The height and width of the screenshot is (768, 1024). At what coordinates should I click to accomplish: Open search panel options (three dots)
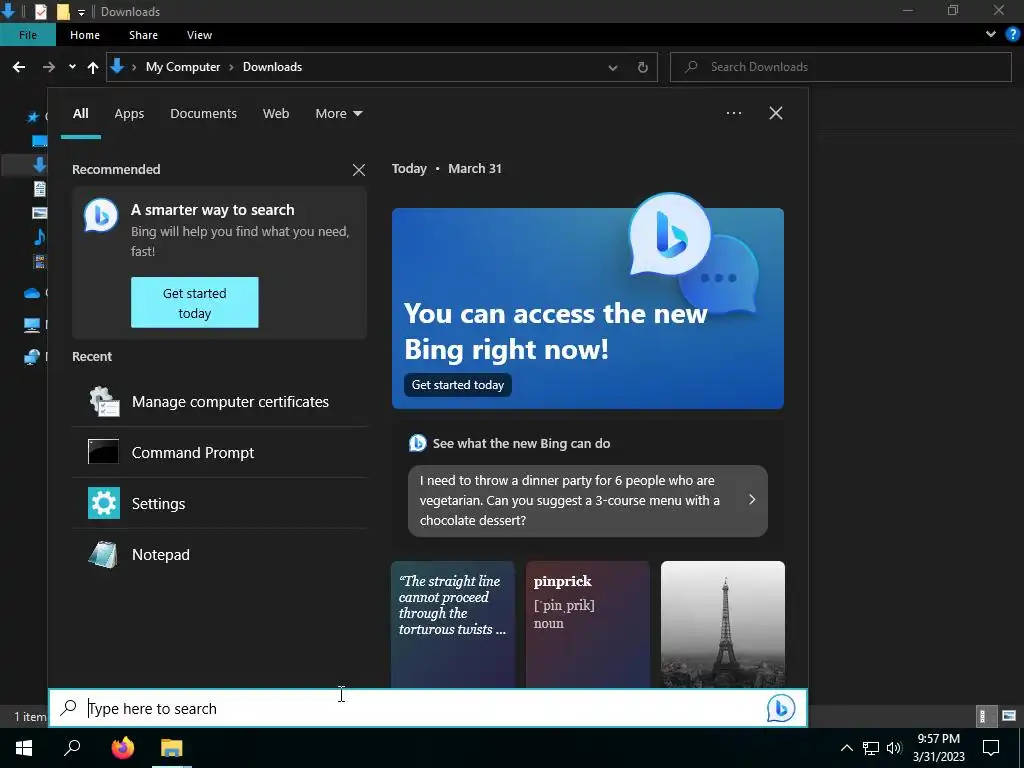(x=733, y=113)
